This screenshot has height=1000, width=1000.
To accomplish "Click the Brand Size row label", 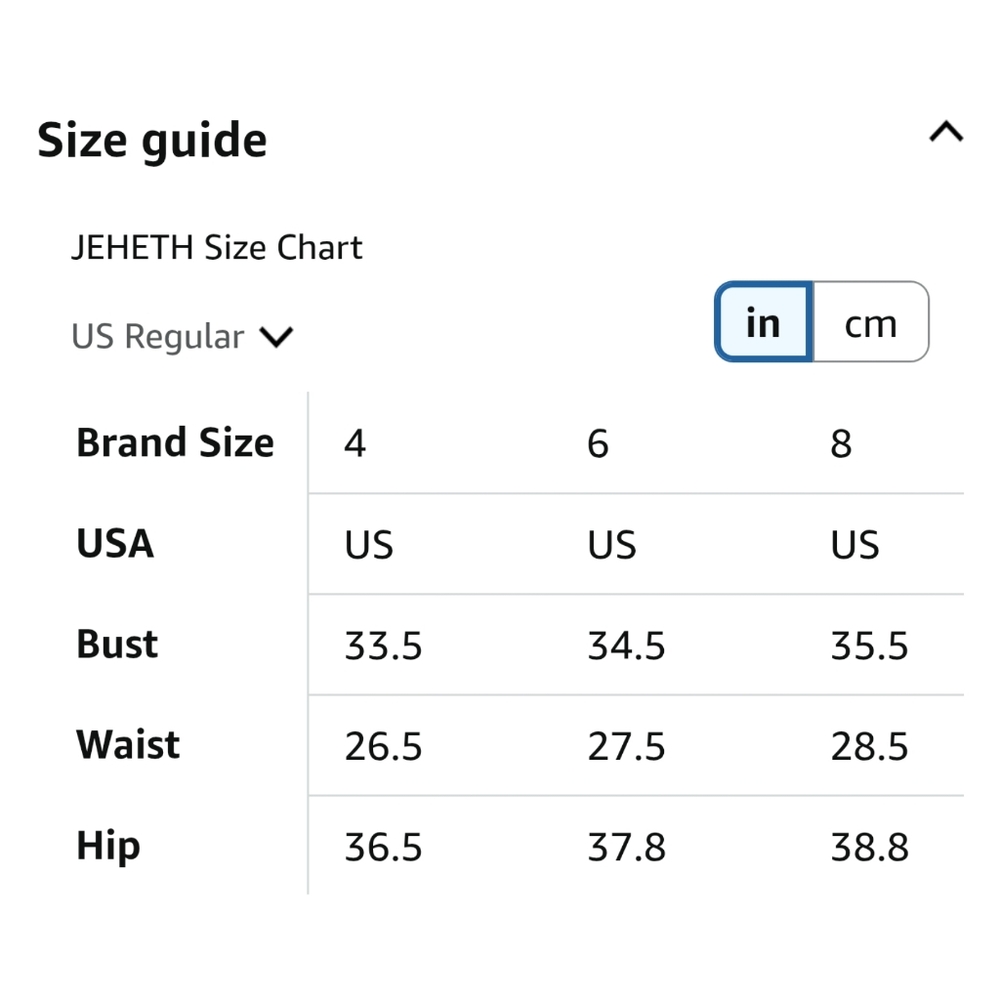I will (x=175, y=443).
